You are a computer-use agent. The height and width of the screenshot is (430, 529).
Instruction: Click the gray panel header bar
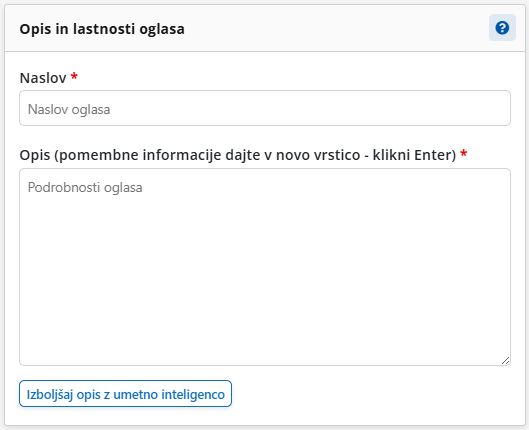pos(265,28)
